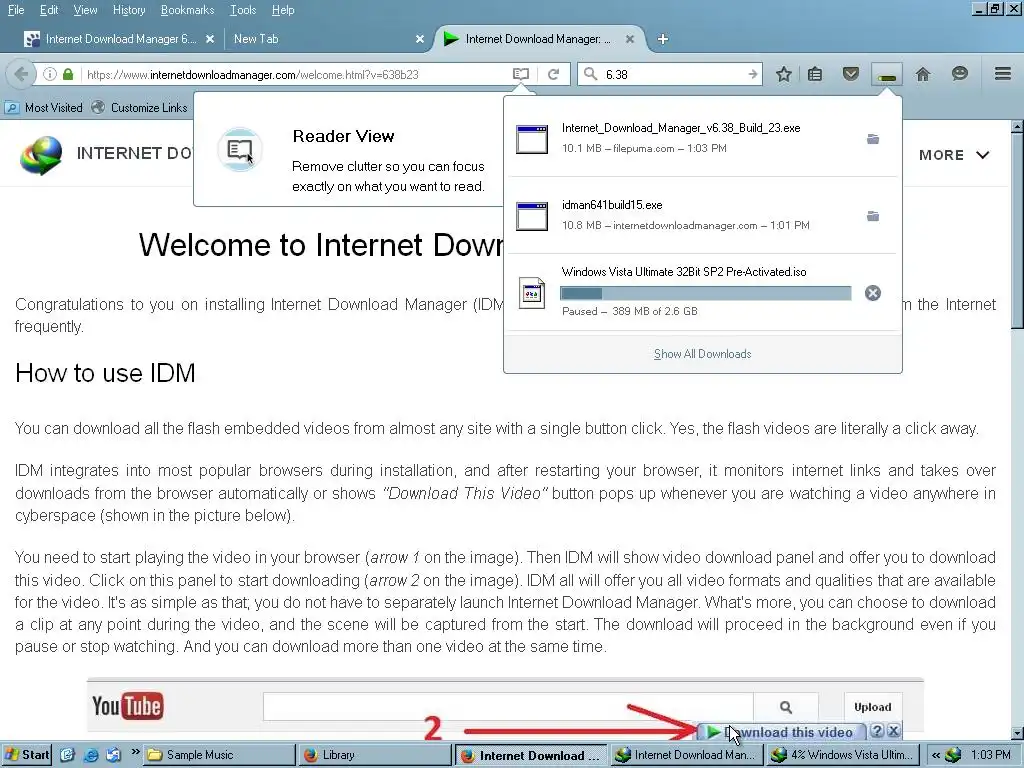Expand hidden system tray icons chevron
This screenshot has width=1024, height=768.
click(x=936, y=755)
